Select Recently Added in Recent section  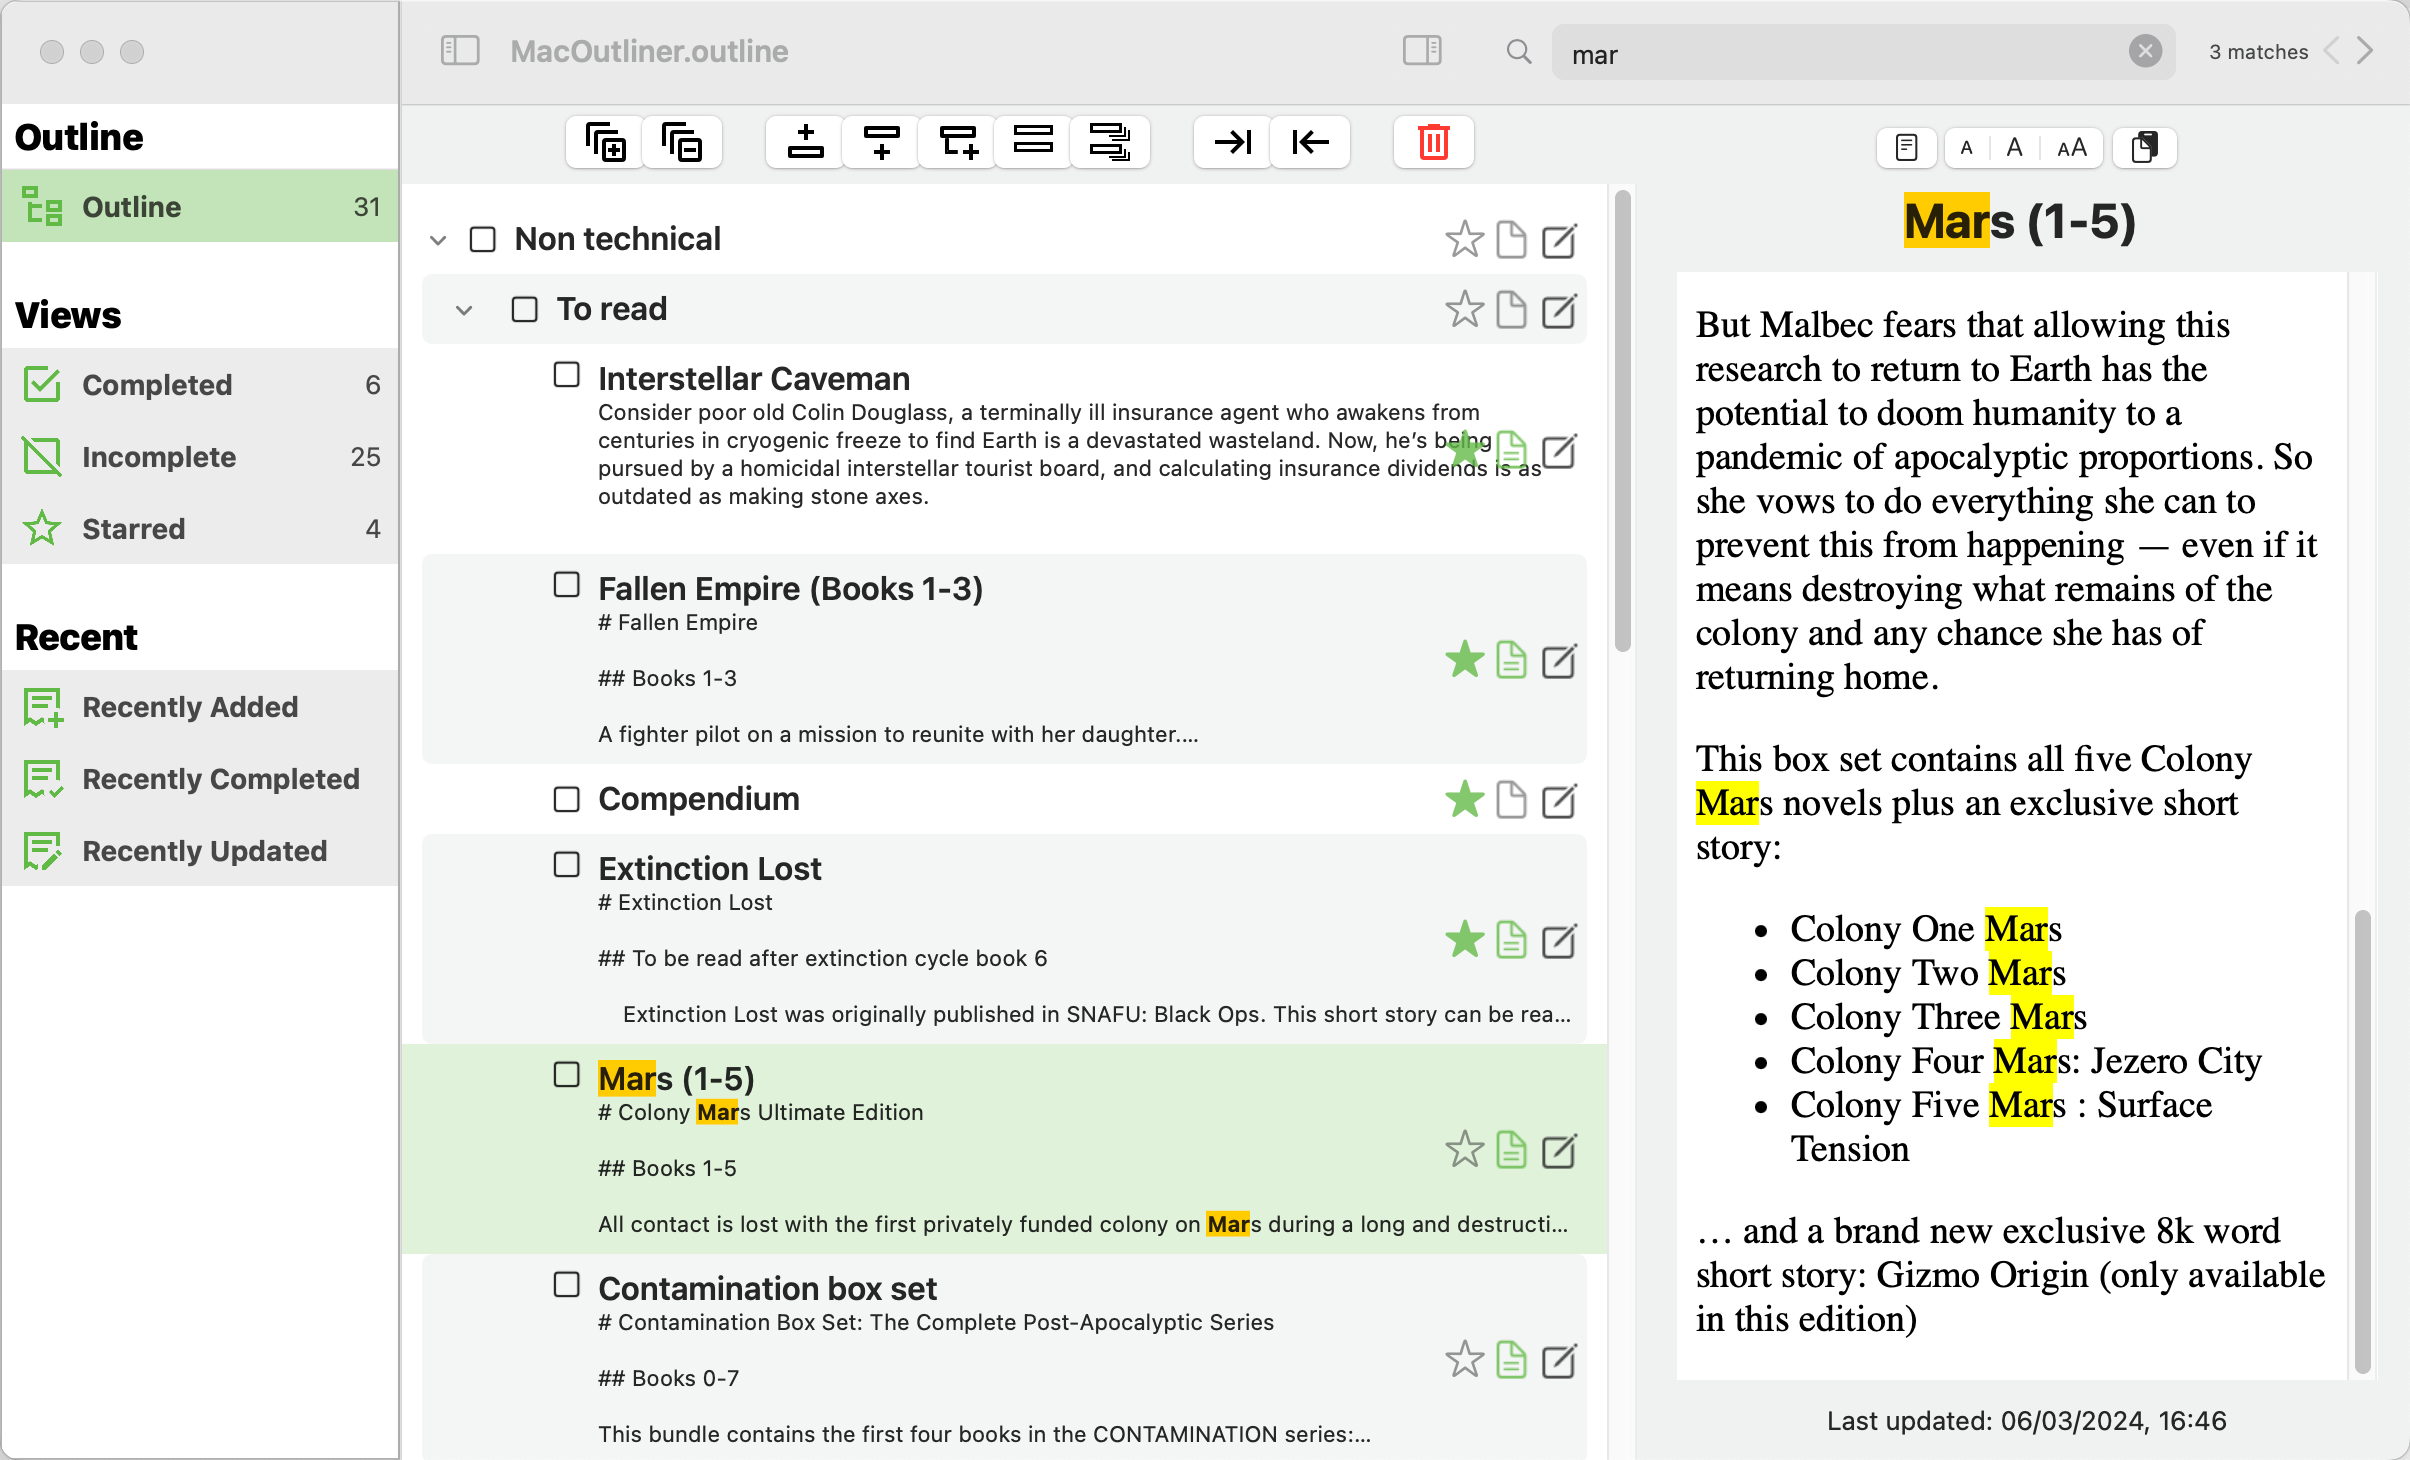[189, 704]
